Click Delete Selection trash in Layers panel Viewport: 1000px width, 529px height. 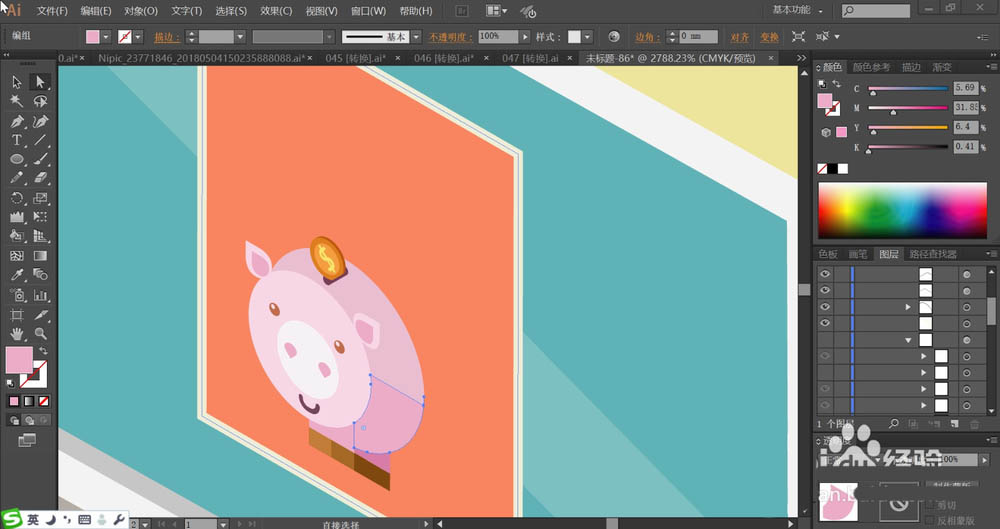tap(974, 424)
